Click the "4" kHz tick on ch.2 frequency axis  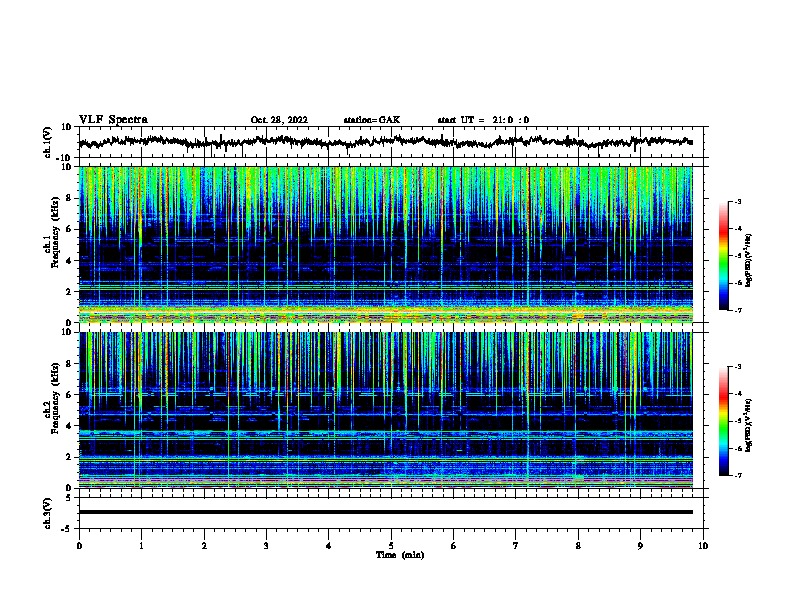69,426
